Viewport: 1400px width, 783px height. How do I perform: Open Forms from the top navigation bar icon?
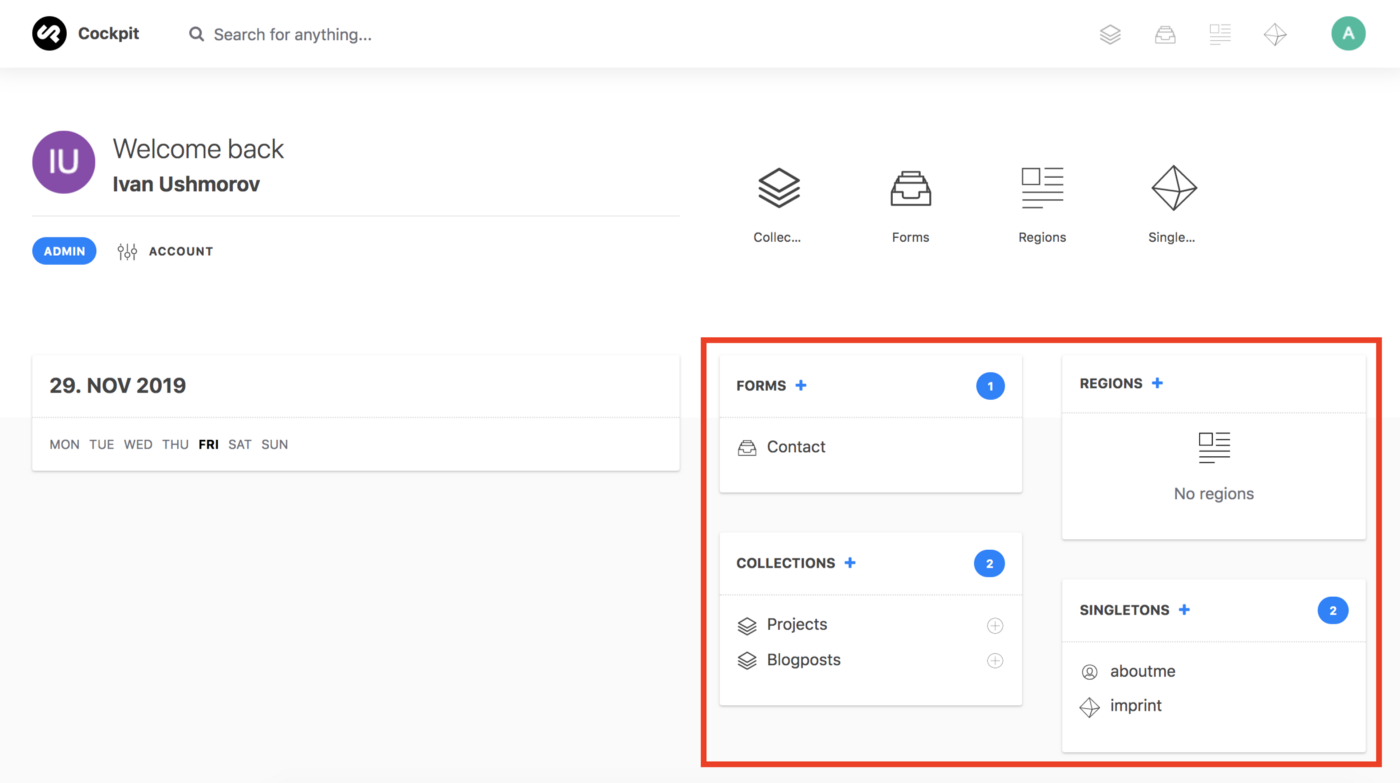[x=1165, y=35]
